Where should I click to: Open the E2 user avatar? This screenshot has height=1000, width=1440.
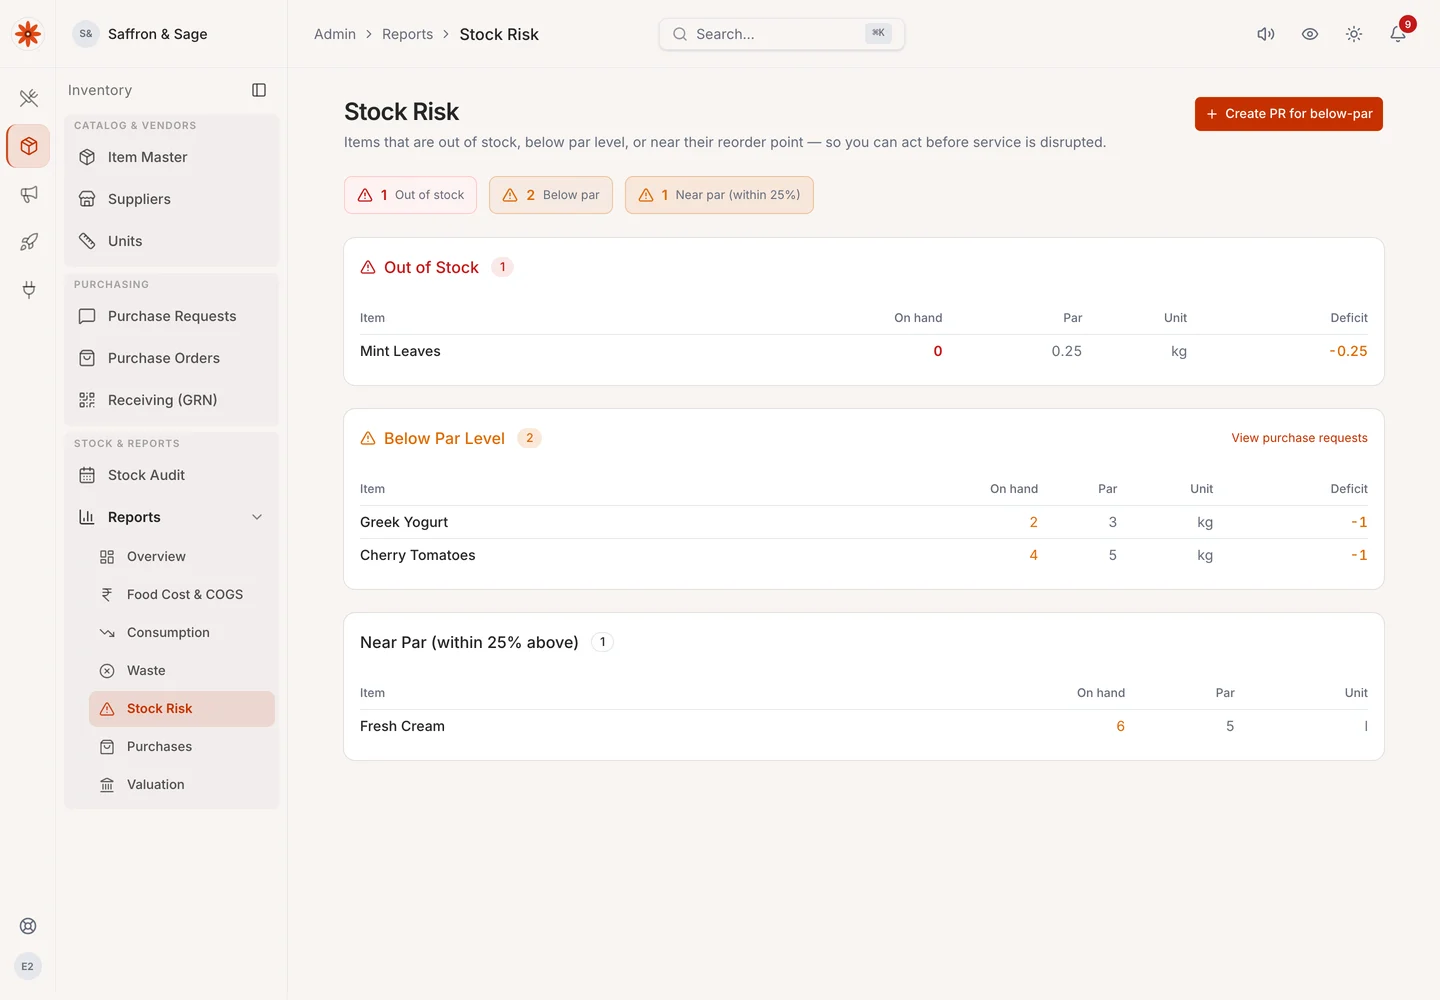(x=28, y=966)
